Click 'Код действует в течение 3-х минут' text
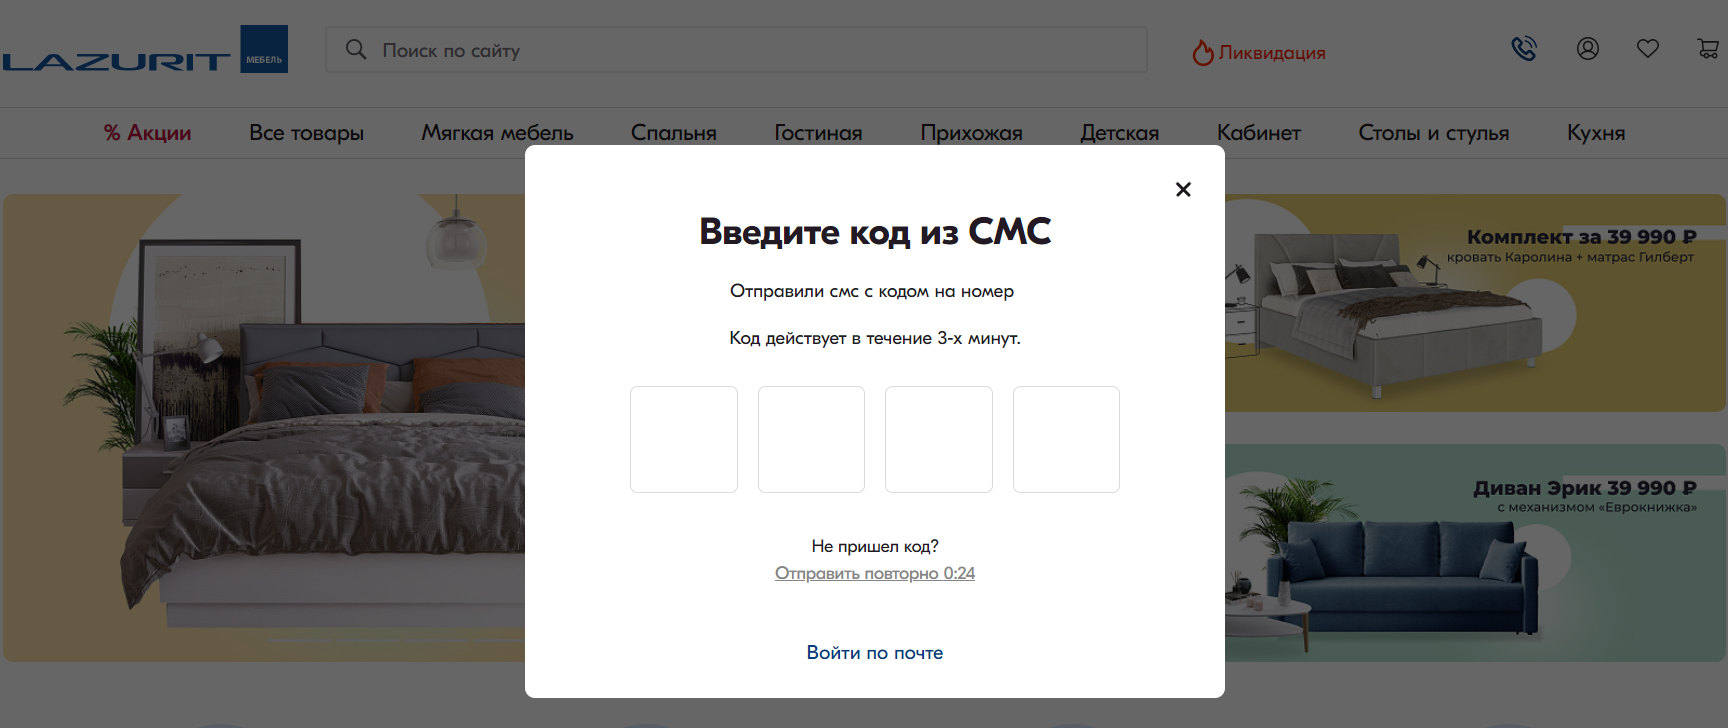This screenshot has height=728, width=1728. (x=875, y=338)
